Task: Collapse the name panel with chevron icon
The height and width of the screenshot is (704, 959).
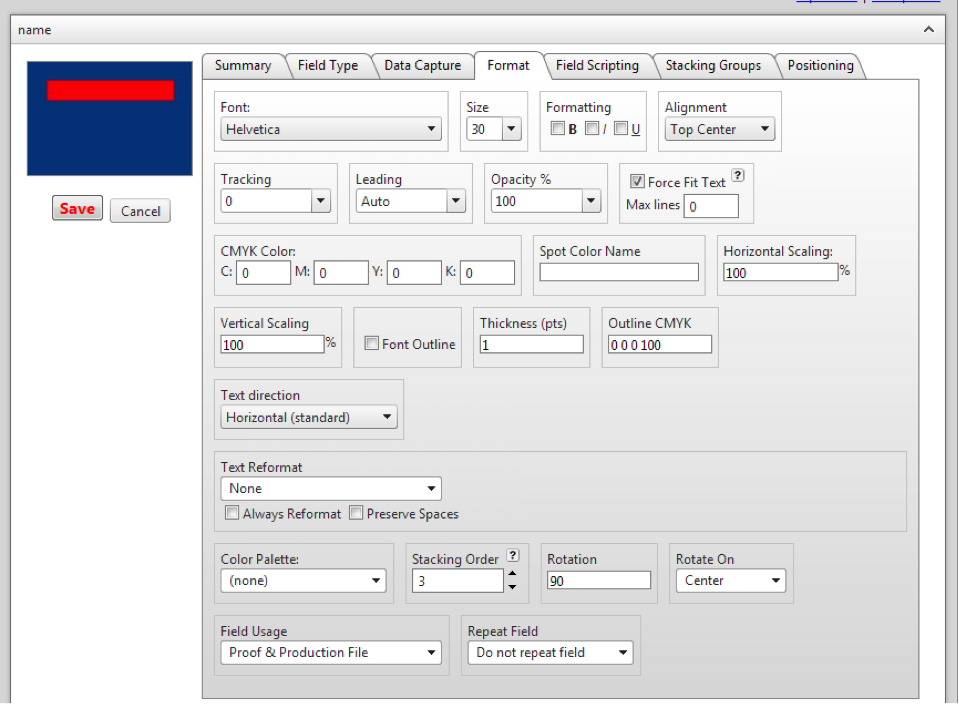Action: pos(928,29)
